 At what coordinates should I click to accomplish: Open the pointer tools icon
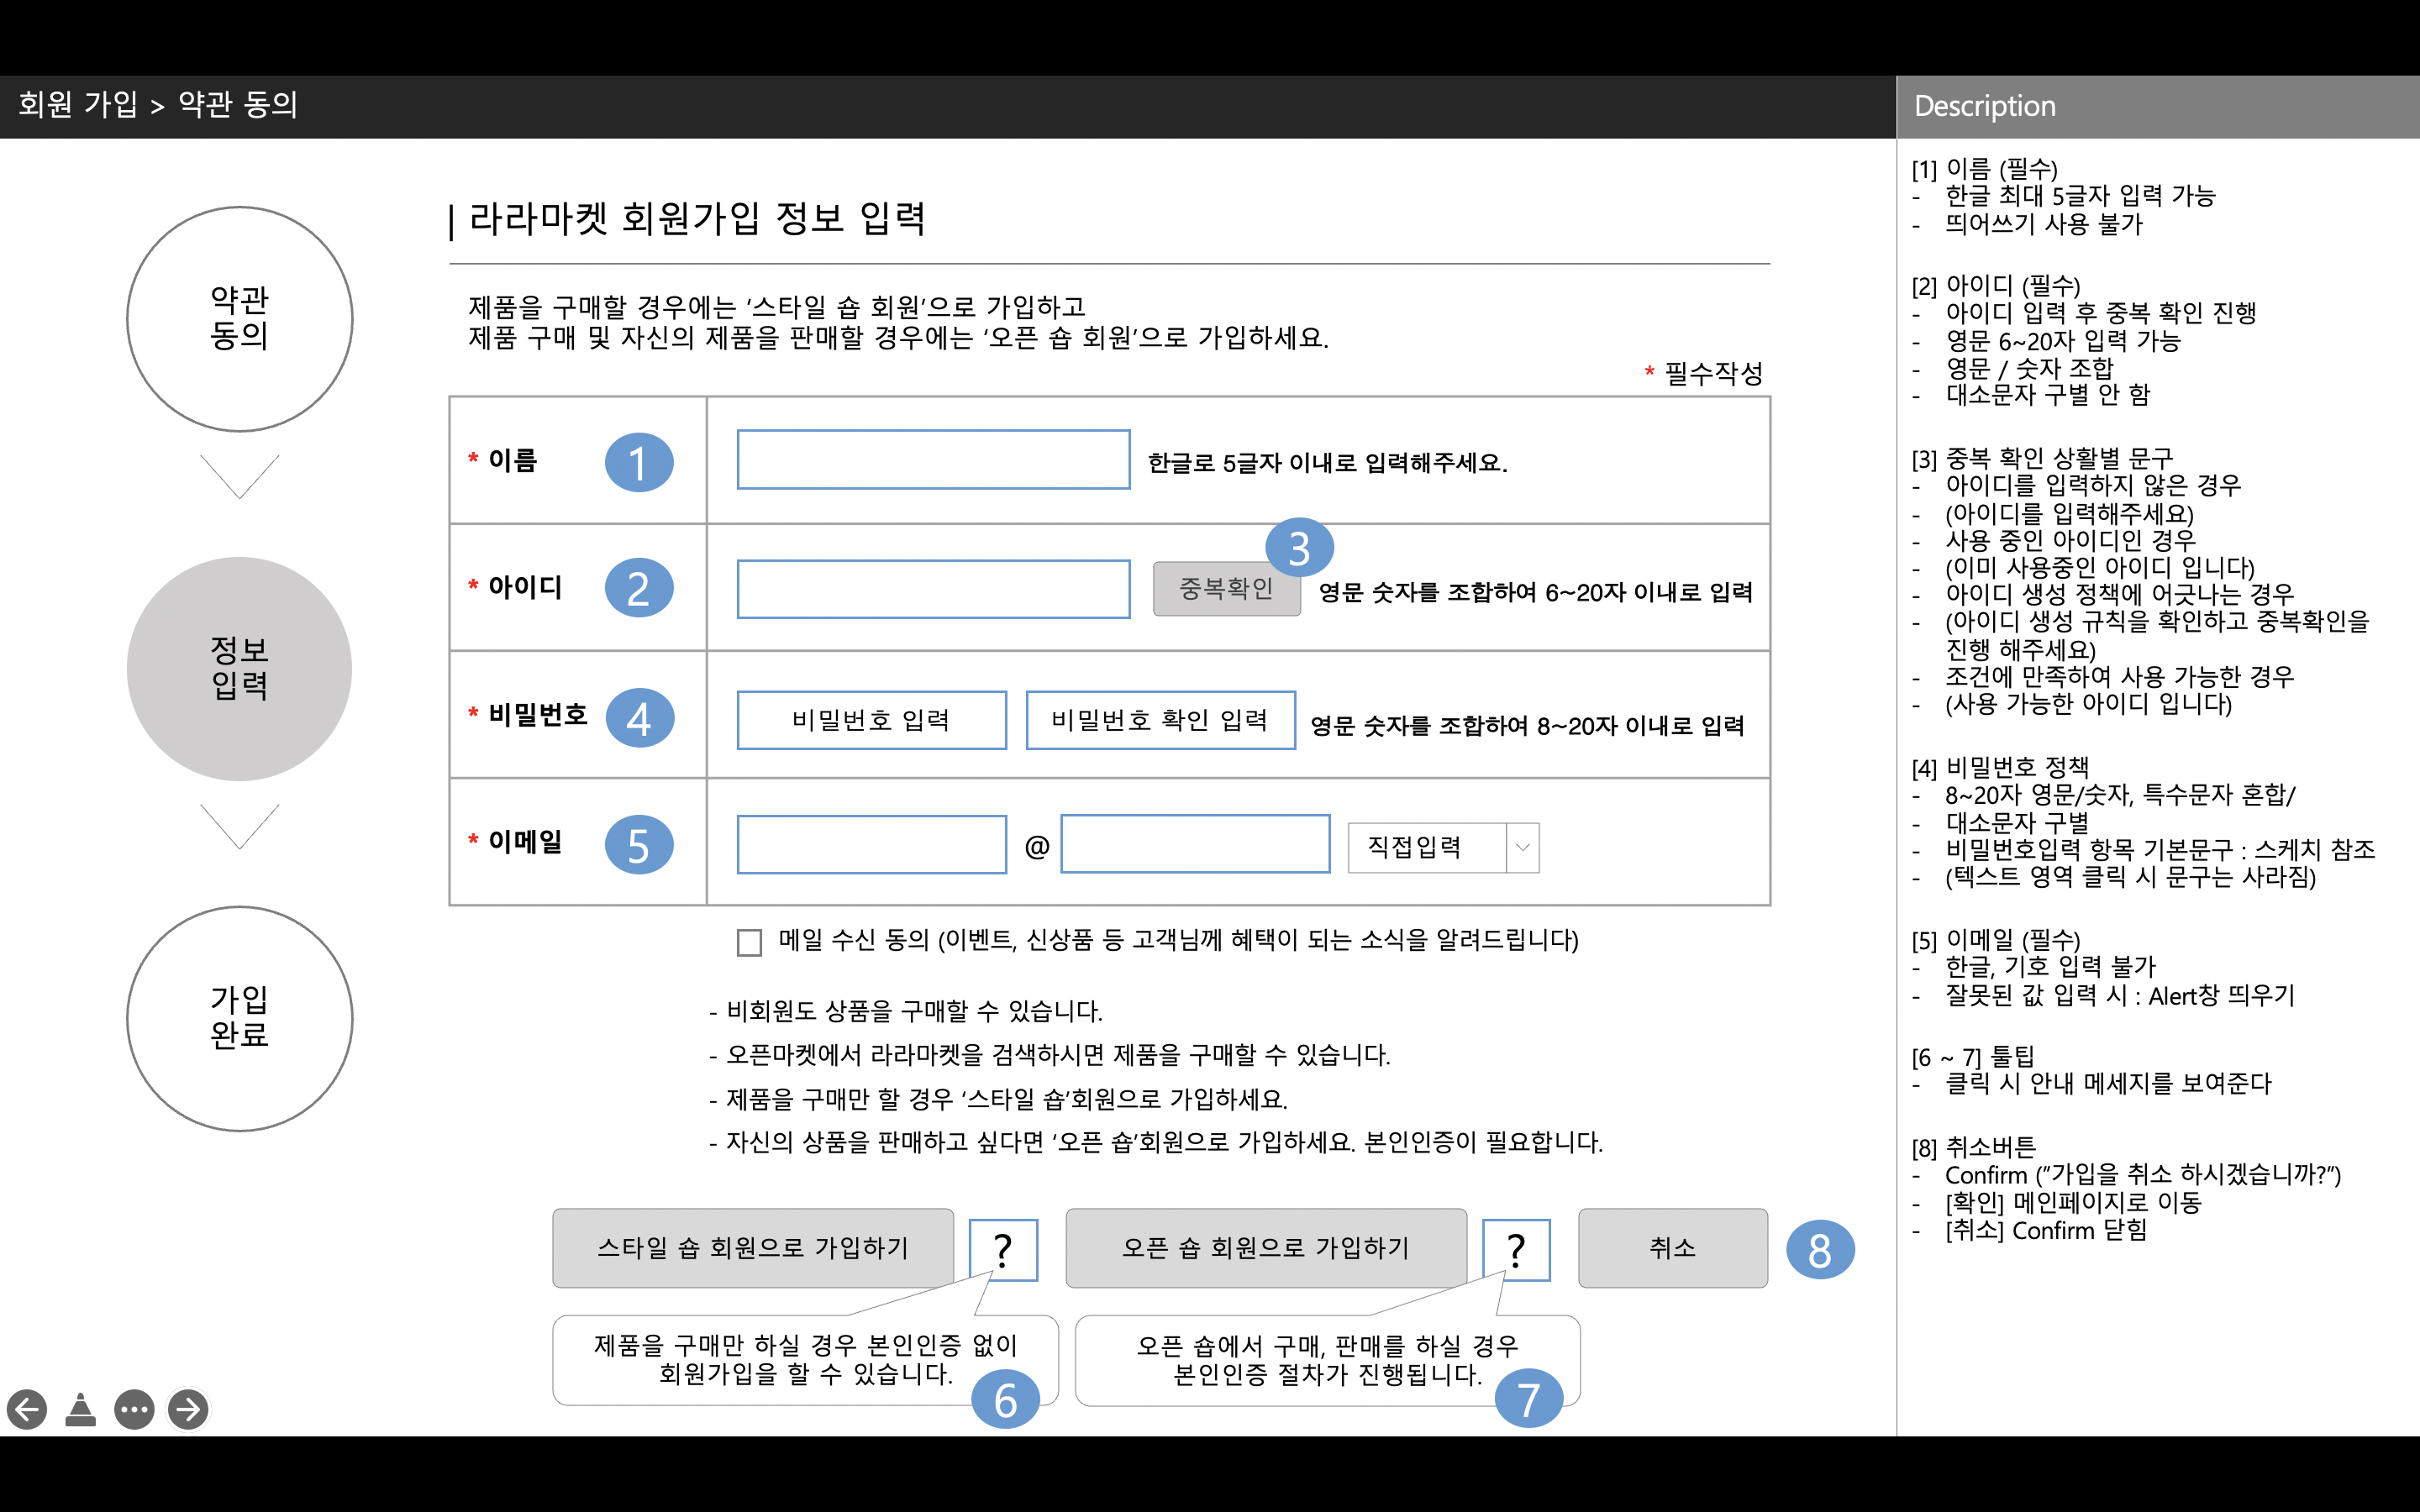click(x=80, y=1409)
